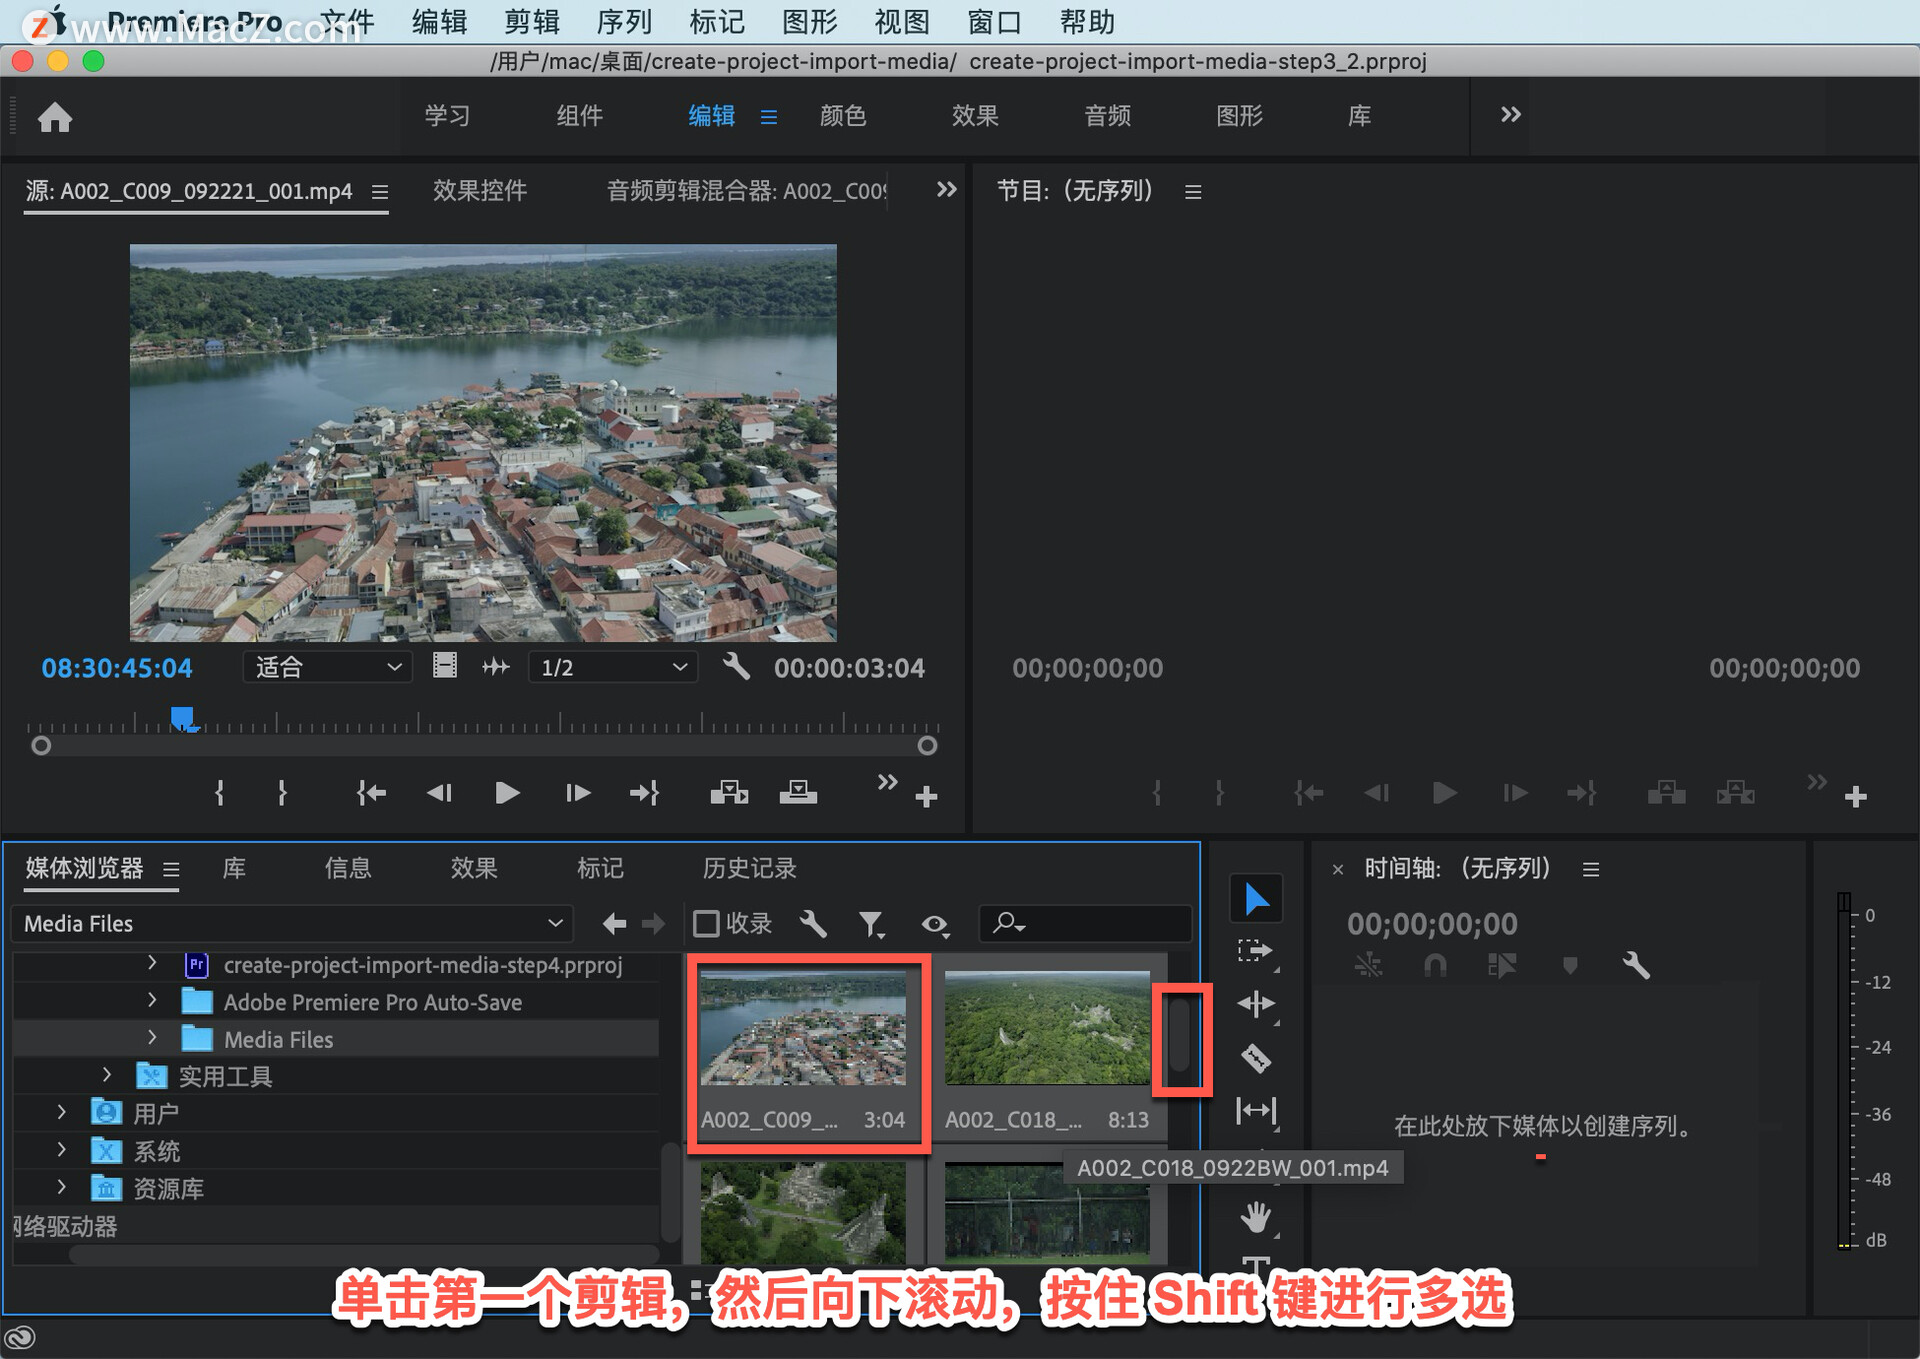Select the Razor tool
Image resolution: width=1920 pixels, height=1359 pixels.
(1255, 1058)
